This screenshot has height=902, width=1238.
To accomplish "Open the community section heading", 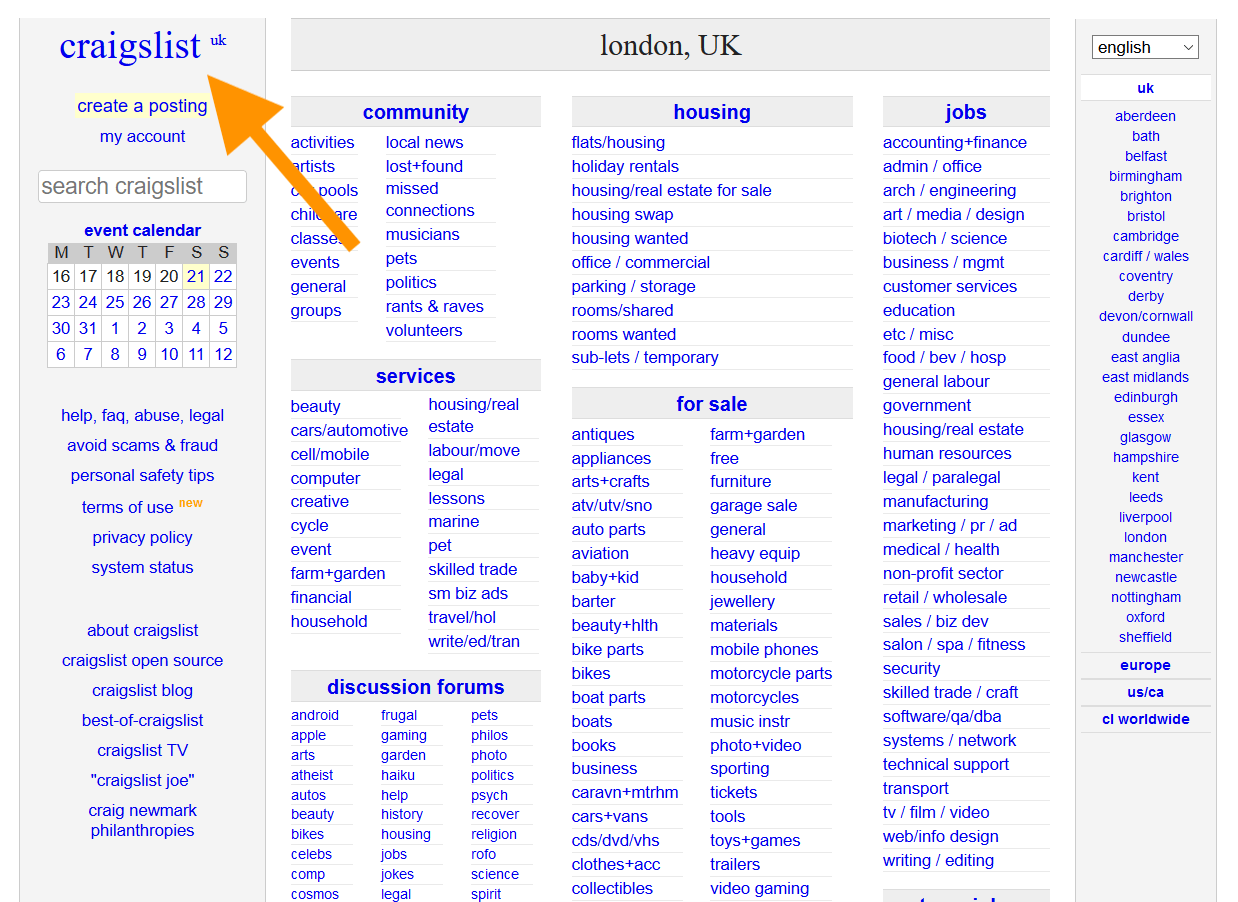I will click(415, 112).
